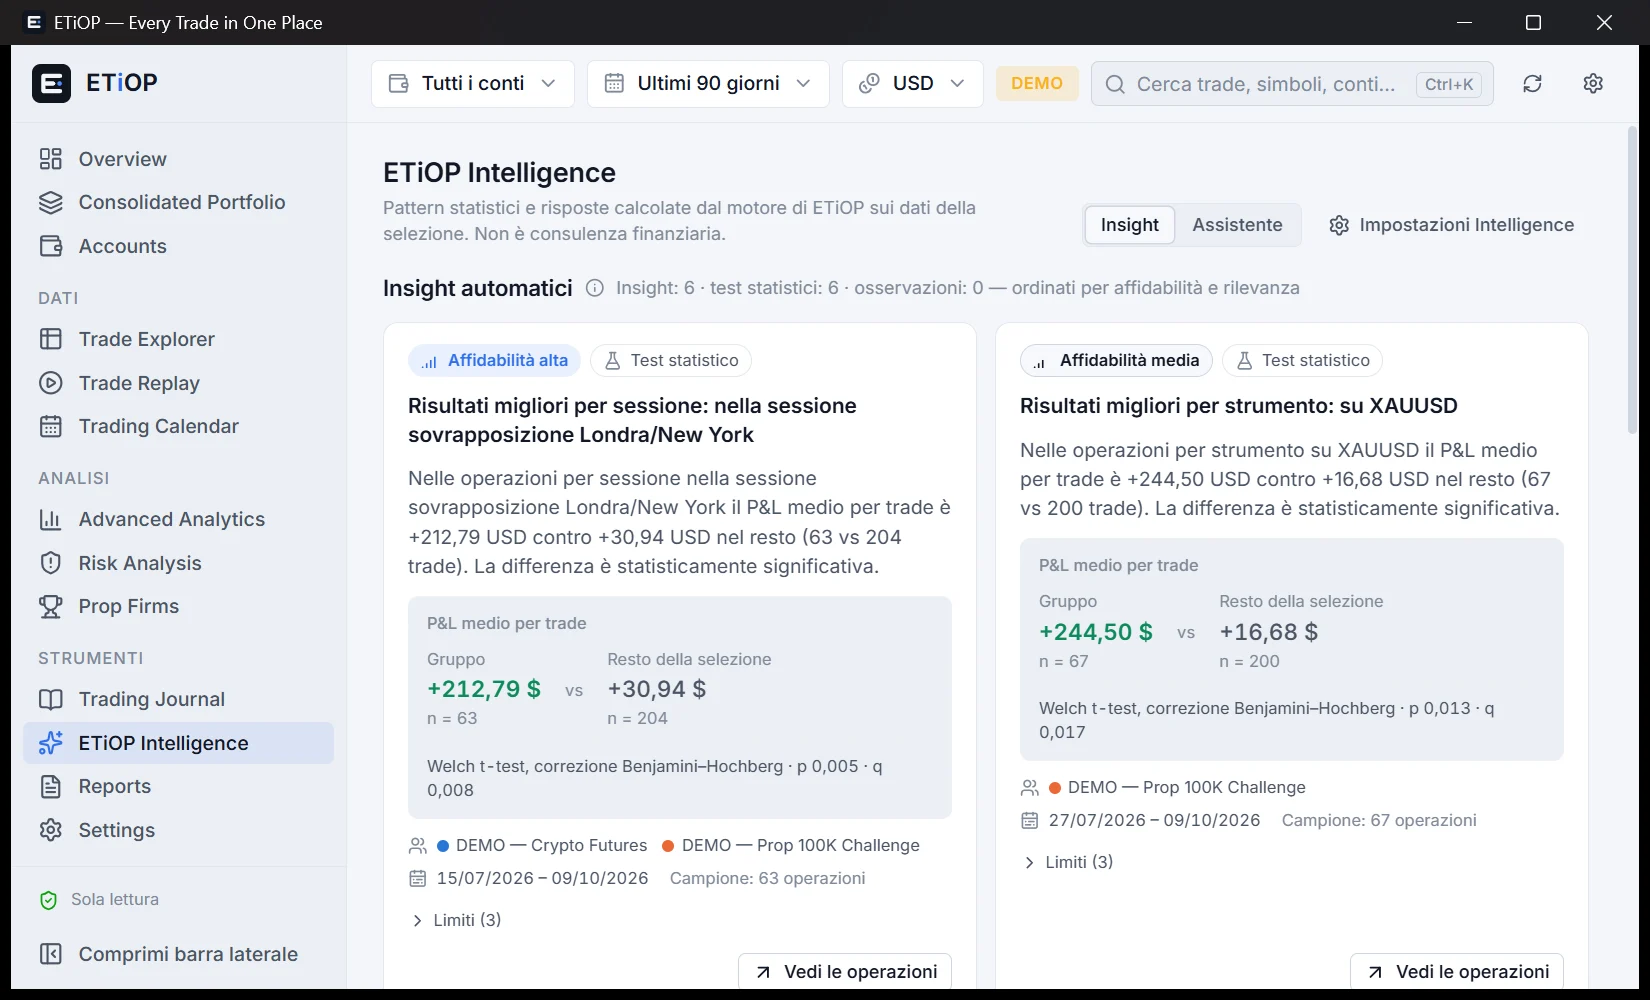Click the Affidabilità media badge
Image resolution: width=1650 pixels, height=1000 pixels.
[x=1116, y=361]
